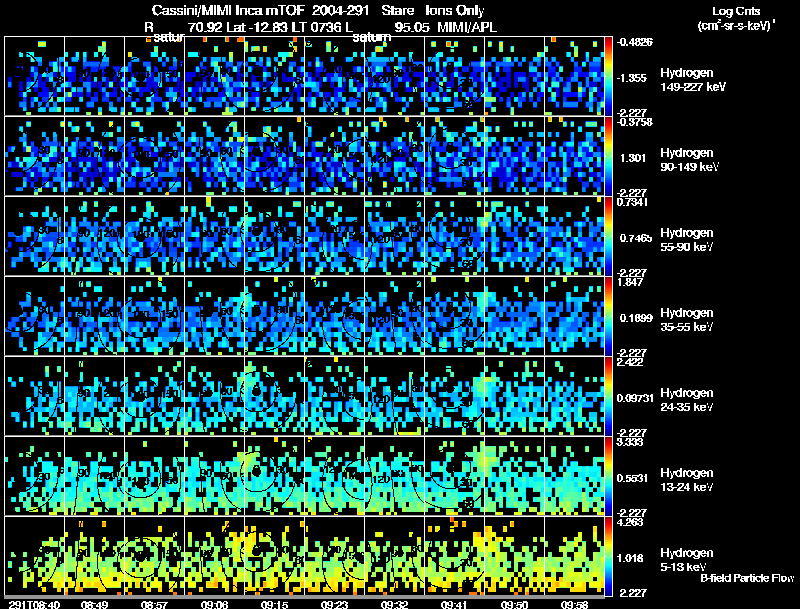Select the color bar for the 35-55 keV row
This screenshot has width=800, height=609.
pyautogui.click(x=608, y=316)
